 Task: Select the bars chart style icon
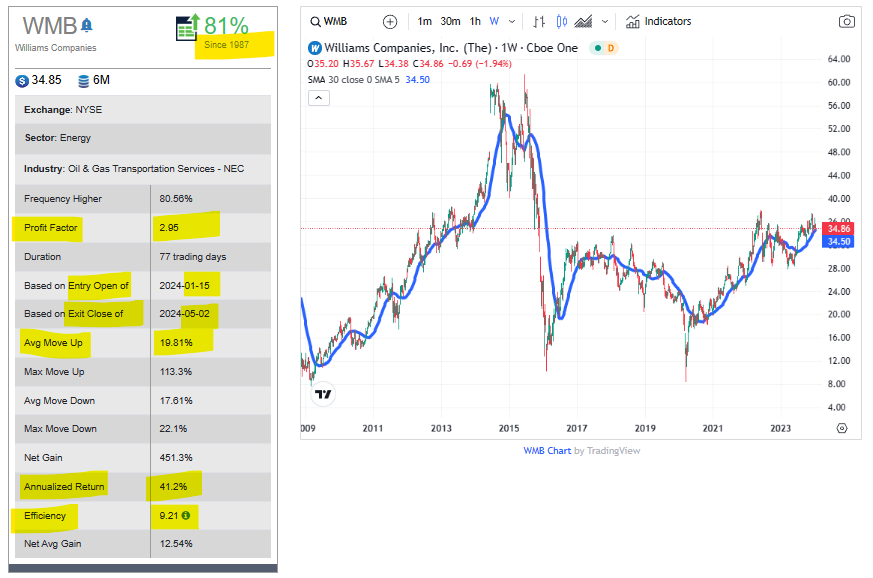pyautogui.click(x=539, y=22)
